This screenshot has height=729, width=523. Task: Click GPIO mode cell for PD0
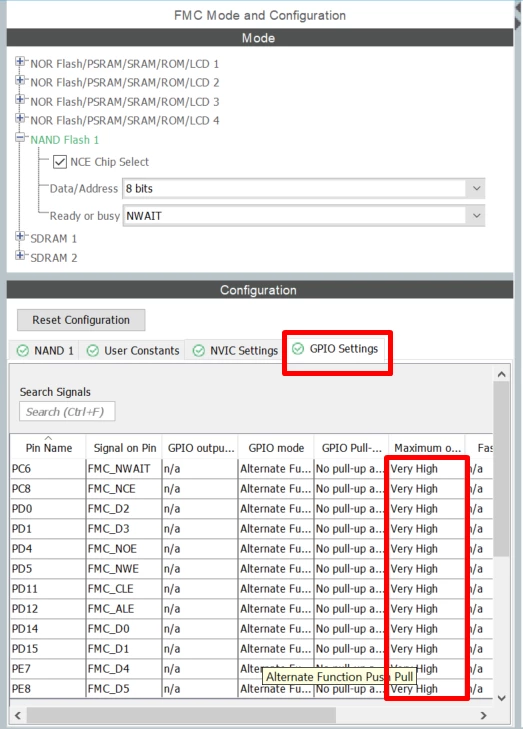click(276, 509)
